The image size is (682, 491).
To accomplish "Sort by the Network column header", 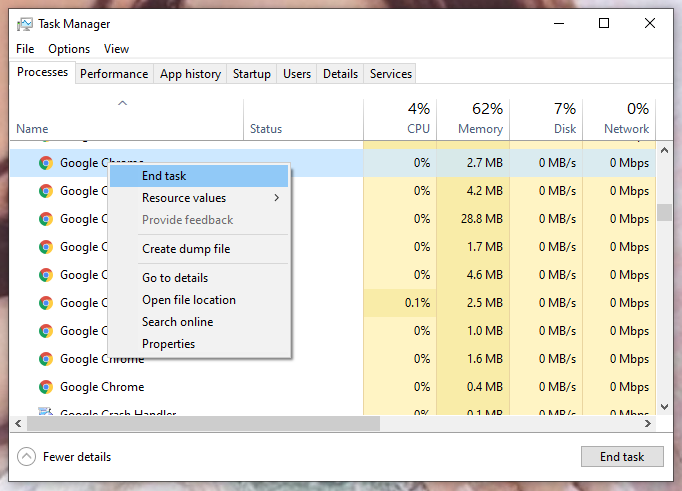I will (619, 120).
